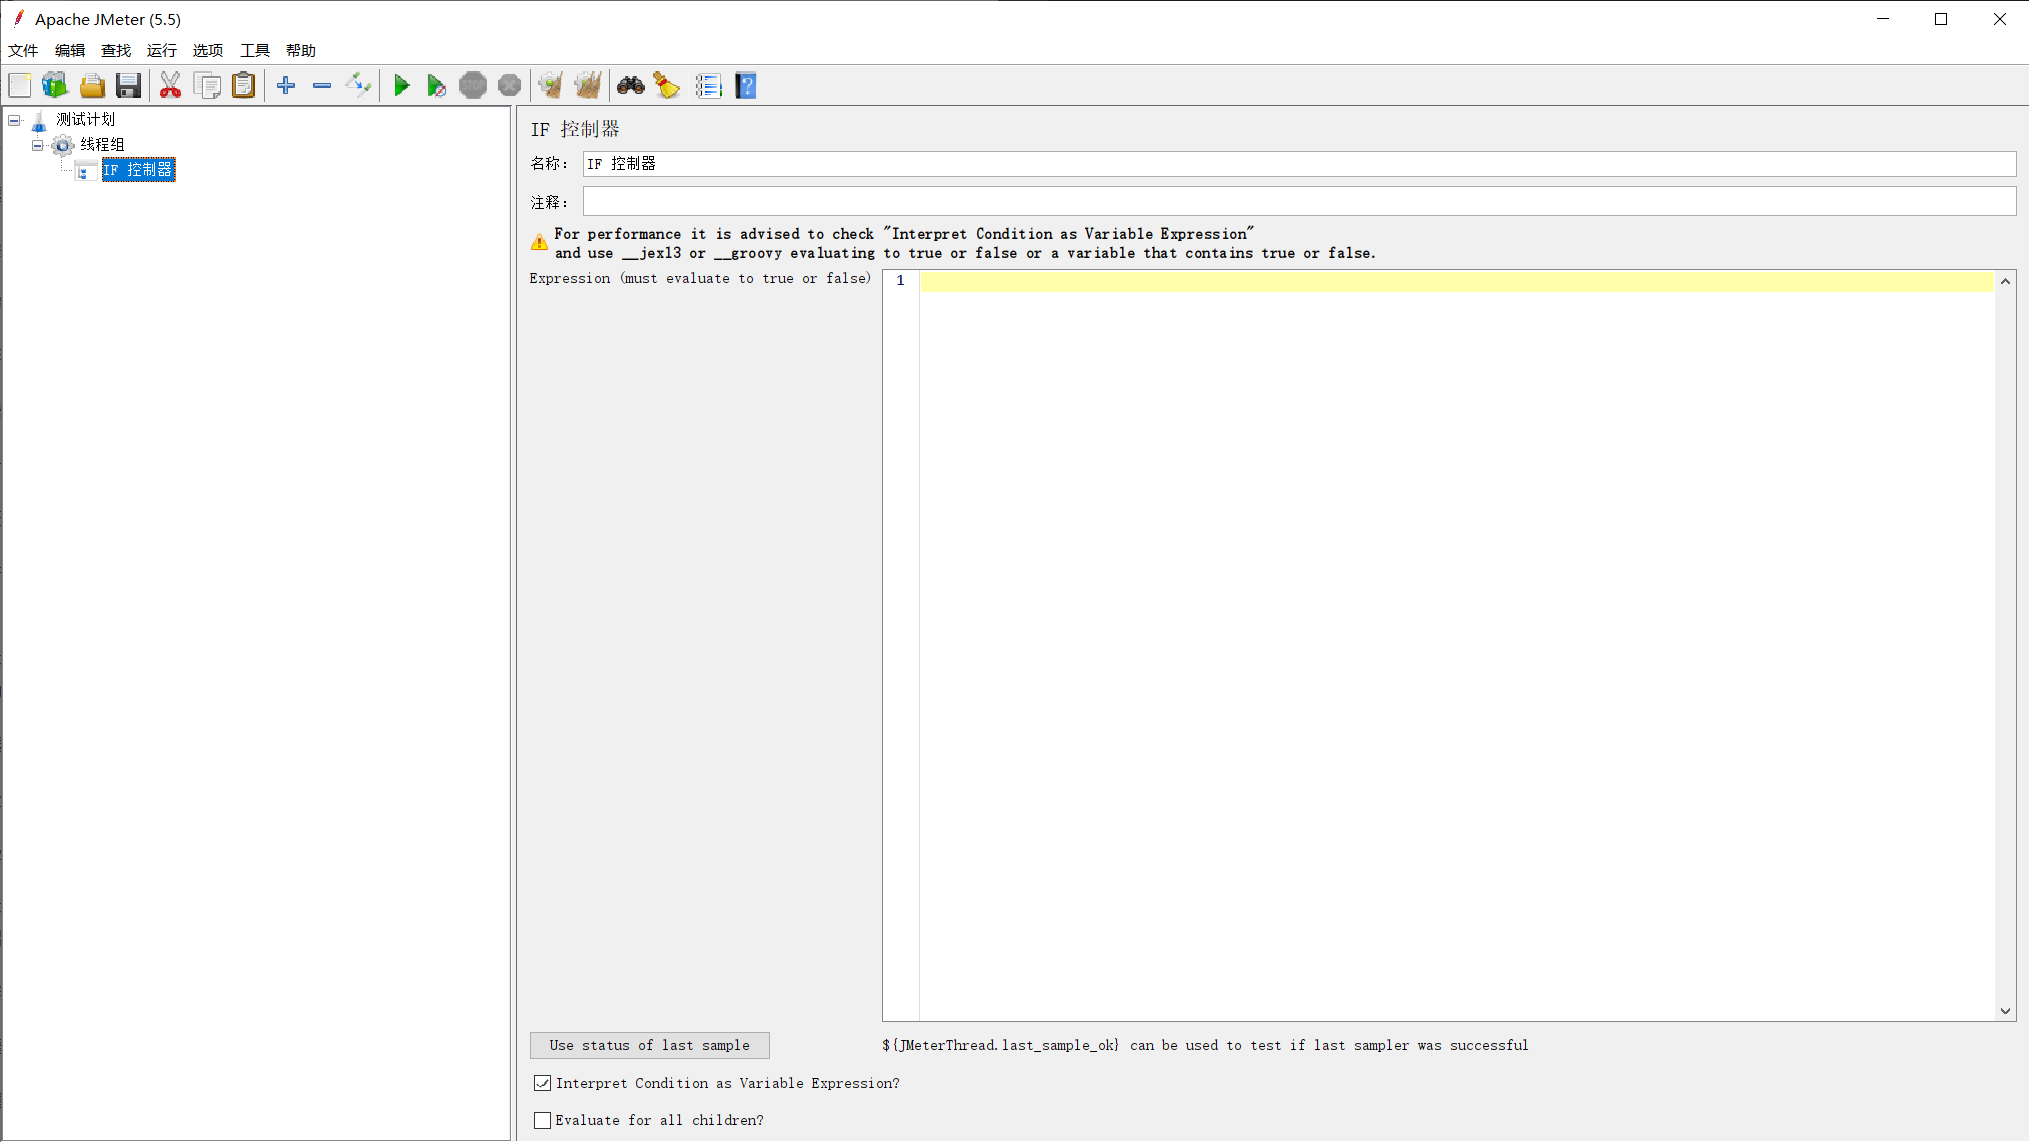Screen dimensions: 2029x1142
Task: Click the Open file folder icon
Action: [92, 86]
